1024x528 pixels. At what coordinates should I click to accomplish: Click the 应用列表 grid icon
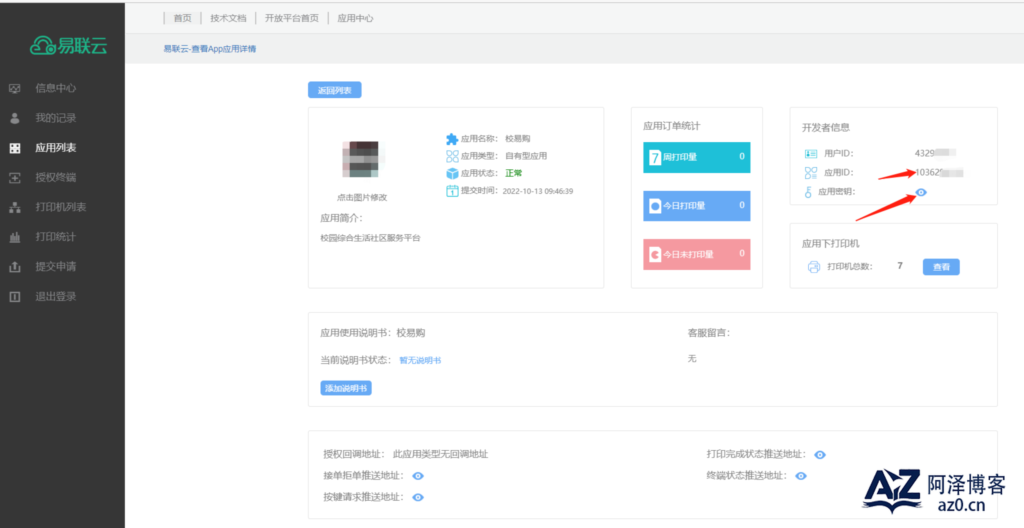[x=15, y=148]
